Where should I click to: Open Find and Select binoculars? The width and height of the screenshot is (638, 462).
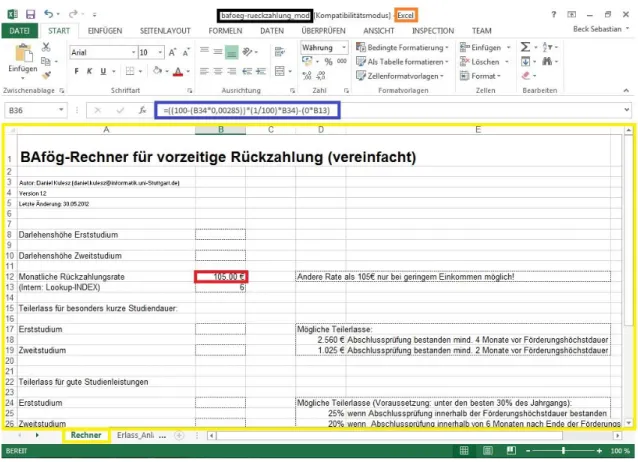point(547,61)
